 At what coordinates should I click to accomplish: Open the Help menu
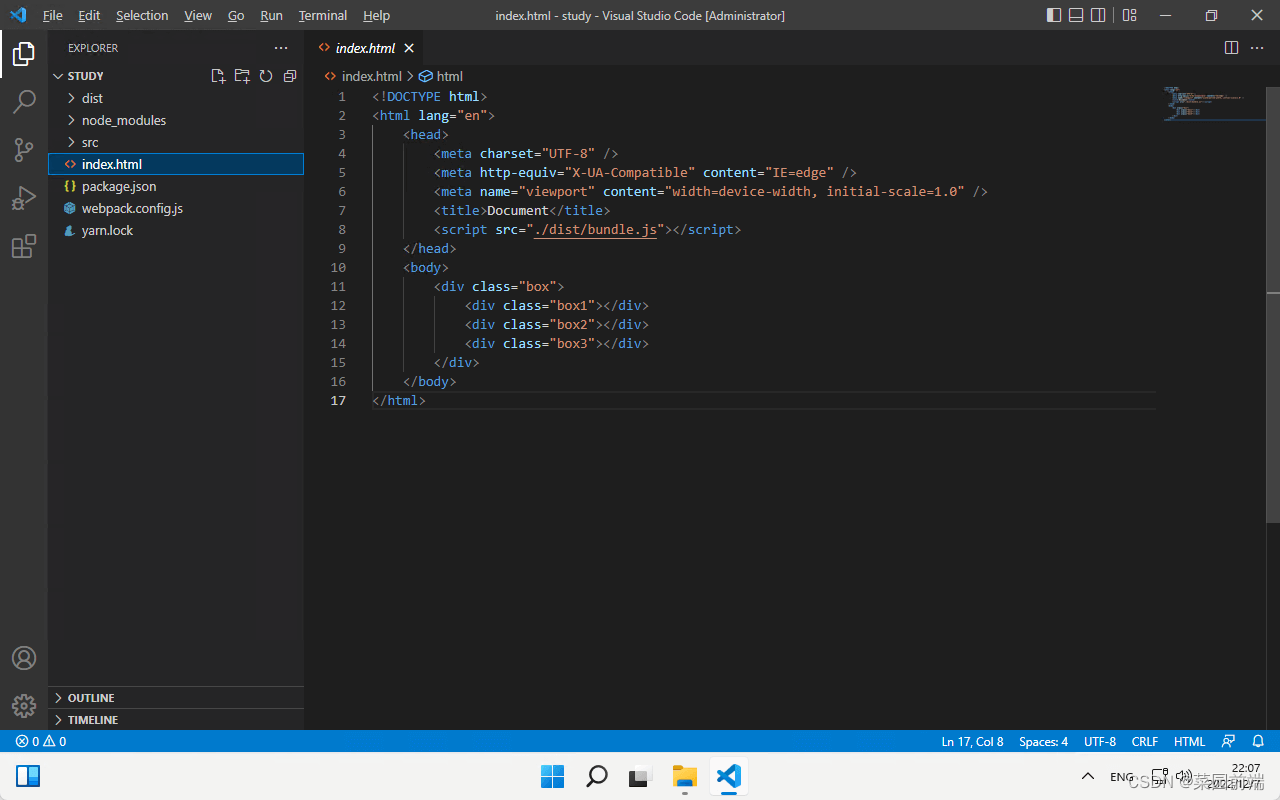coord(376,15)
